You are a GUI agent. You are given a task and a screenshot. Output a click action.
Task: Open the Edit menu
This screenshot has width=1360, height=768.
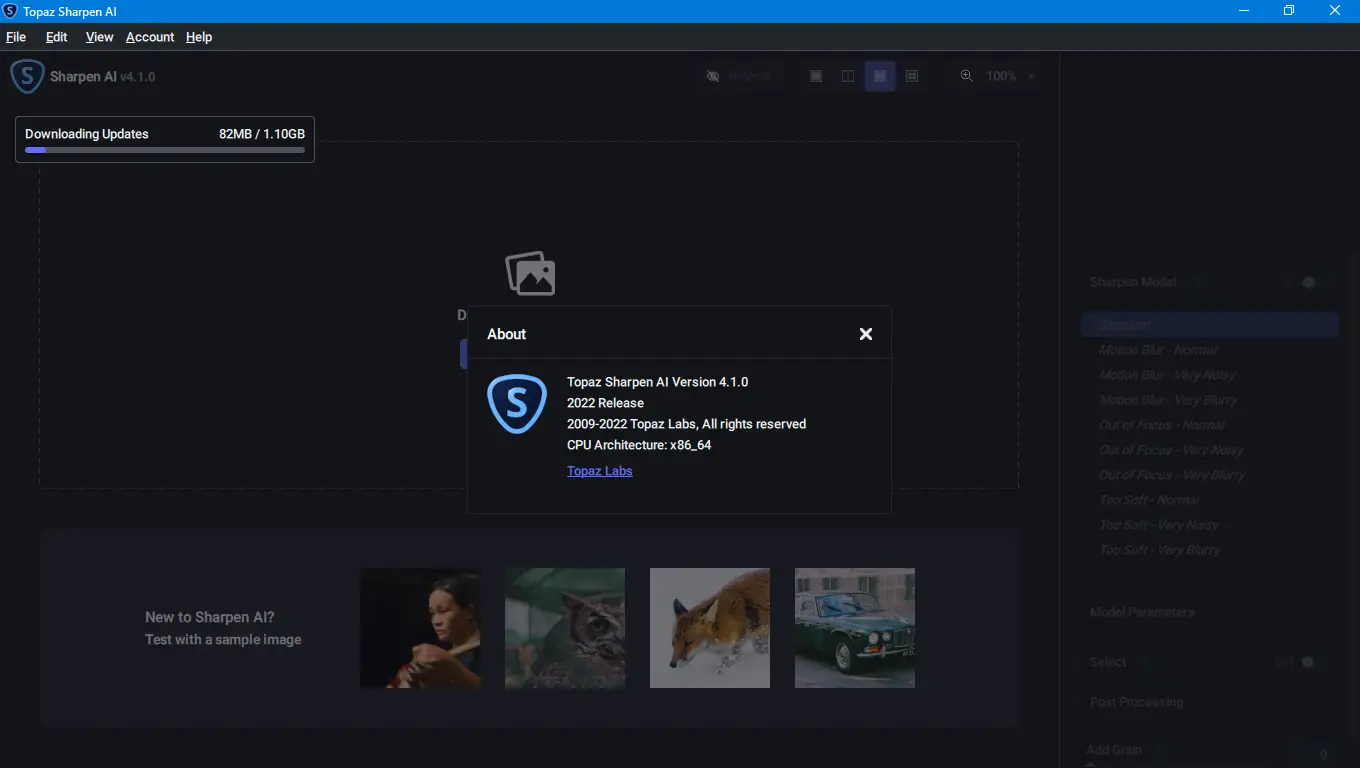pos(57,37)
